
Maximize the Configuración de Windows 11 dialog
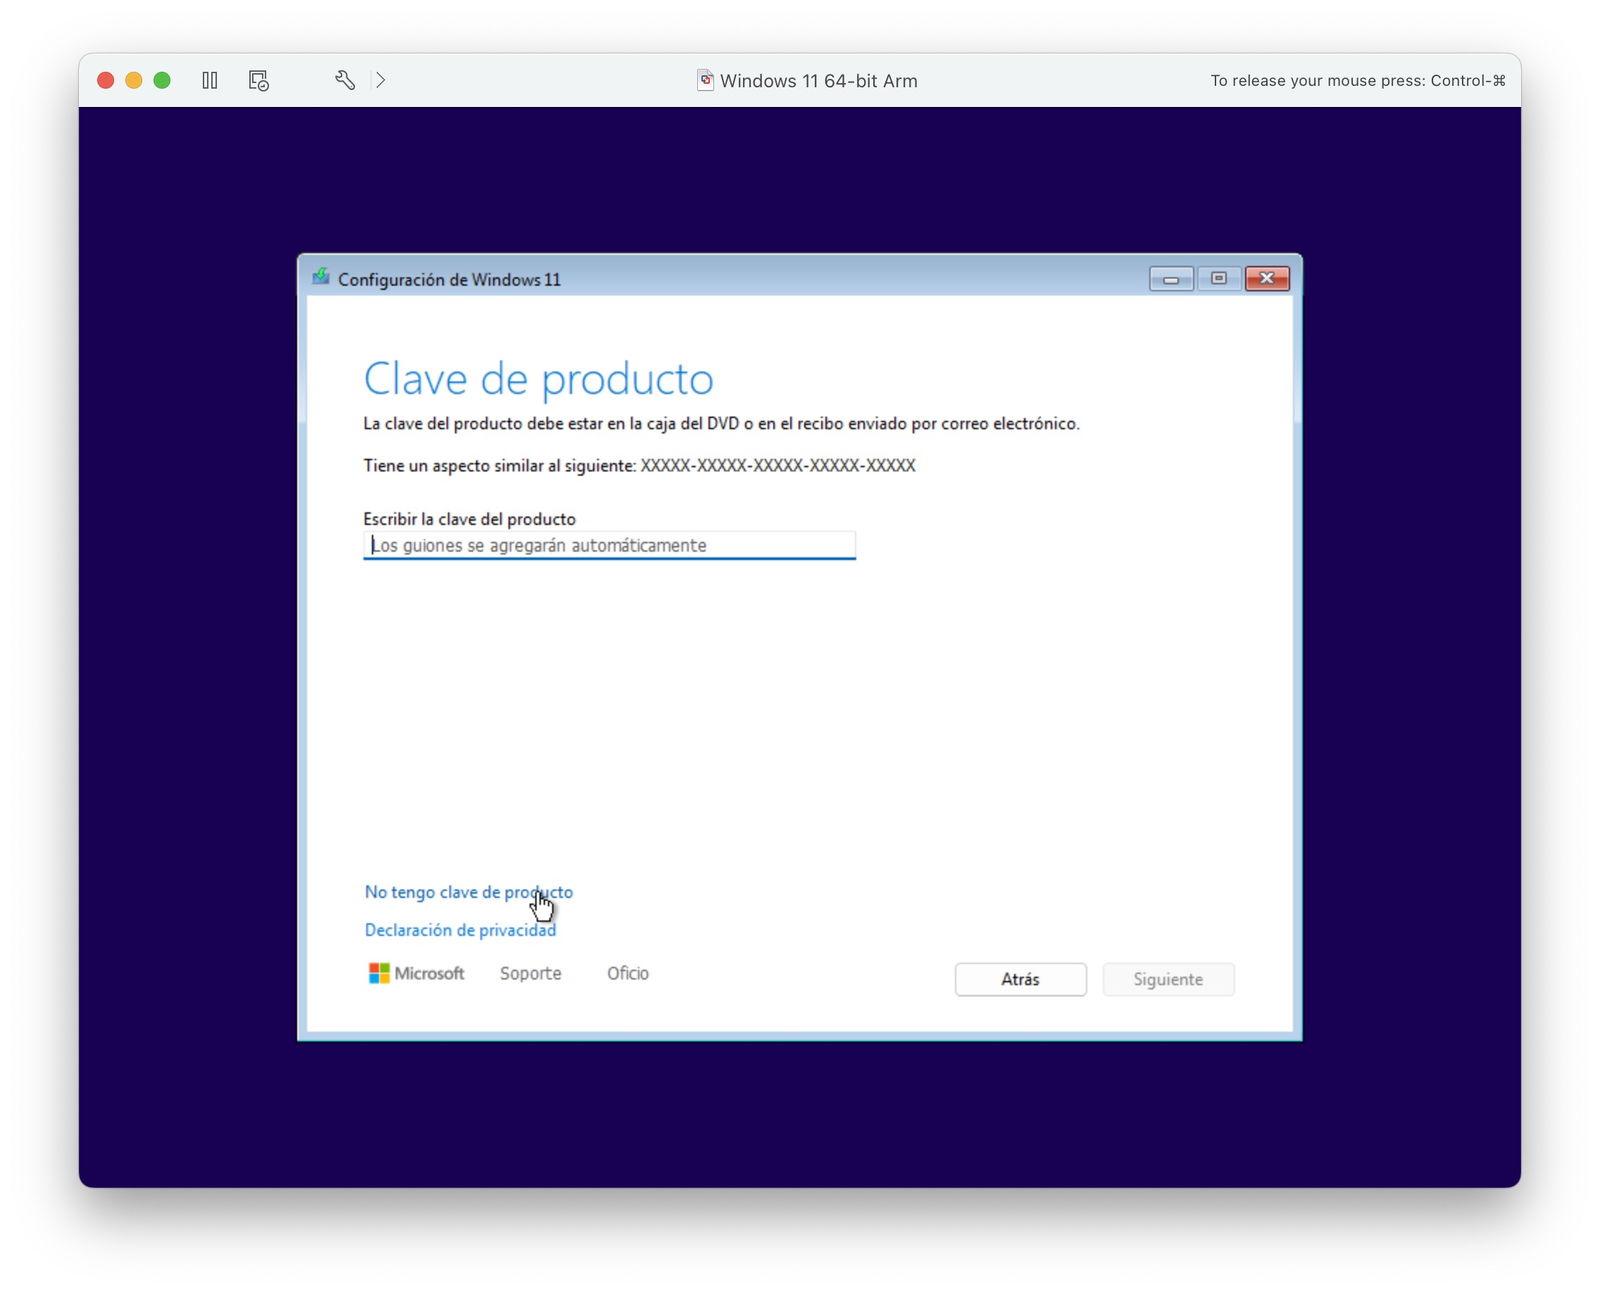[x=1219, y=278]
